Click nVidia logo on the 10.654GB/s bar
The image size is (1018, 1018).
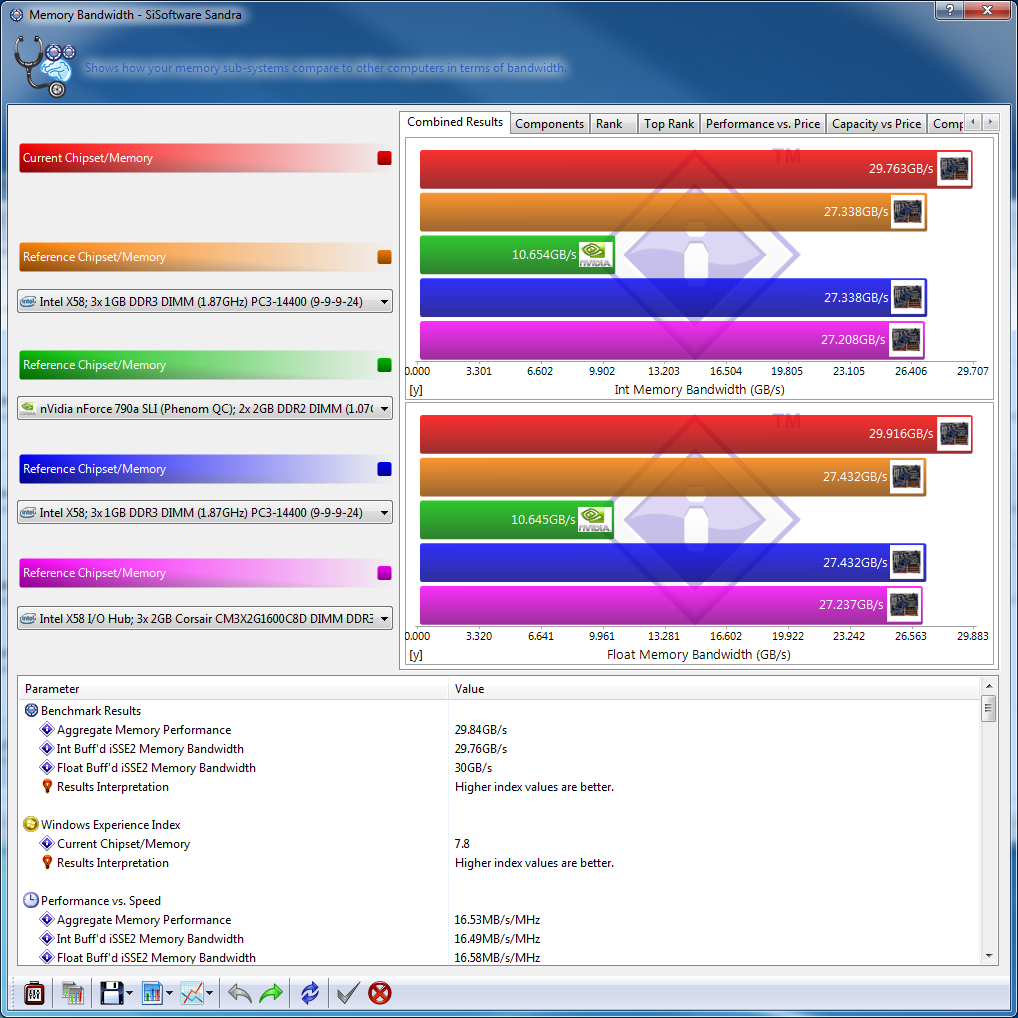pyautogui.click(x=595, y=254)
